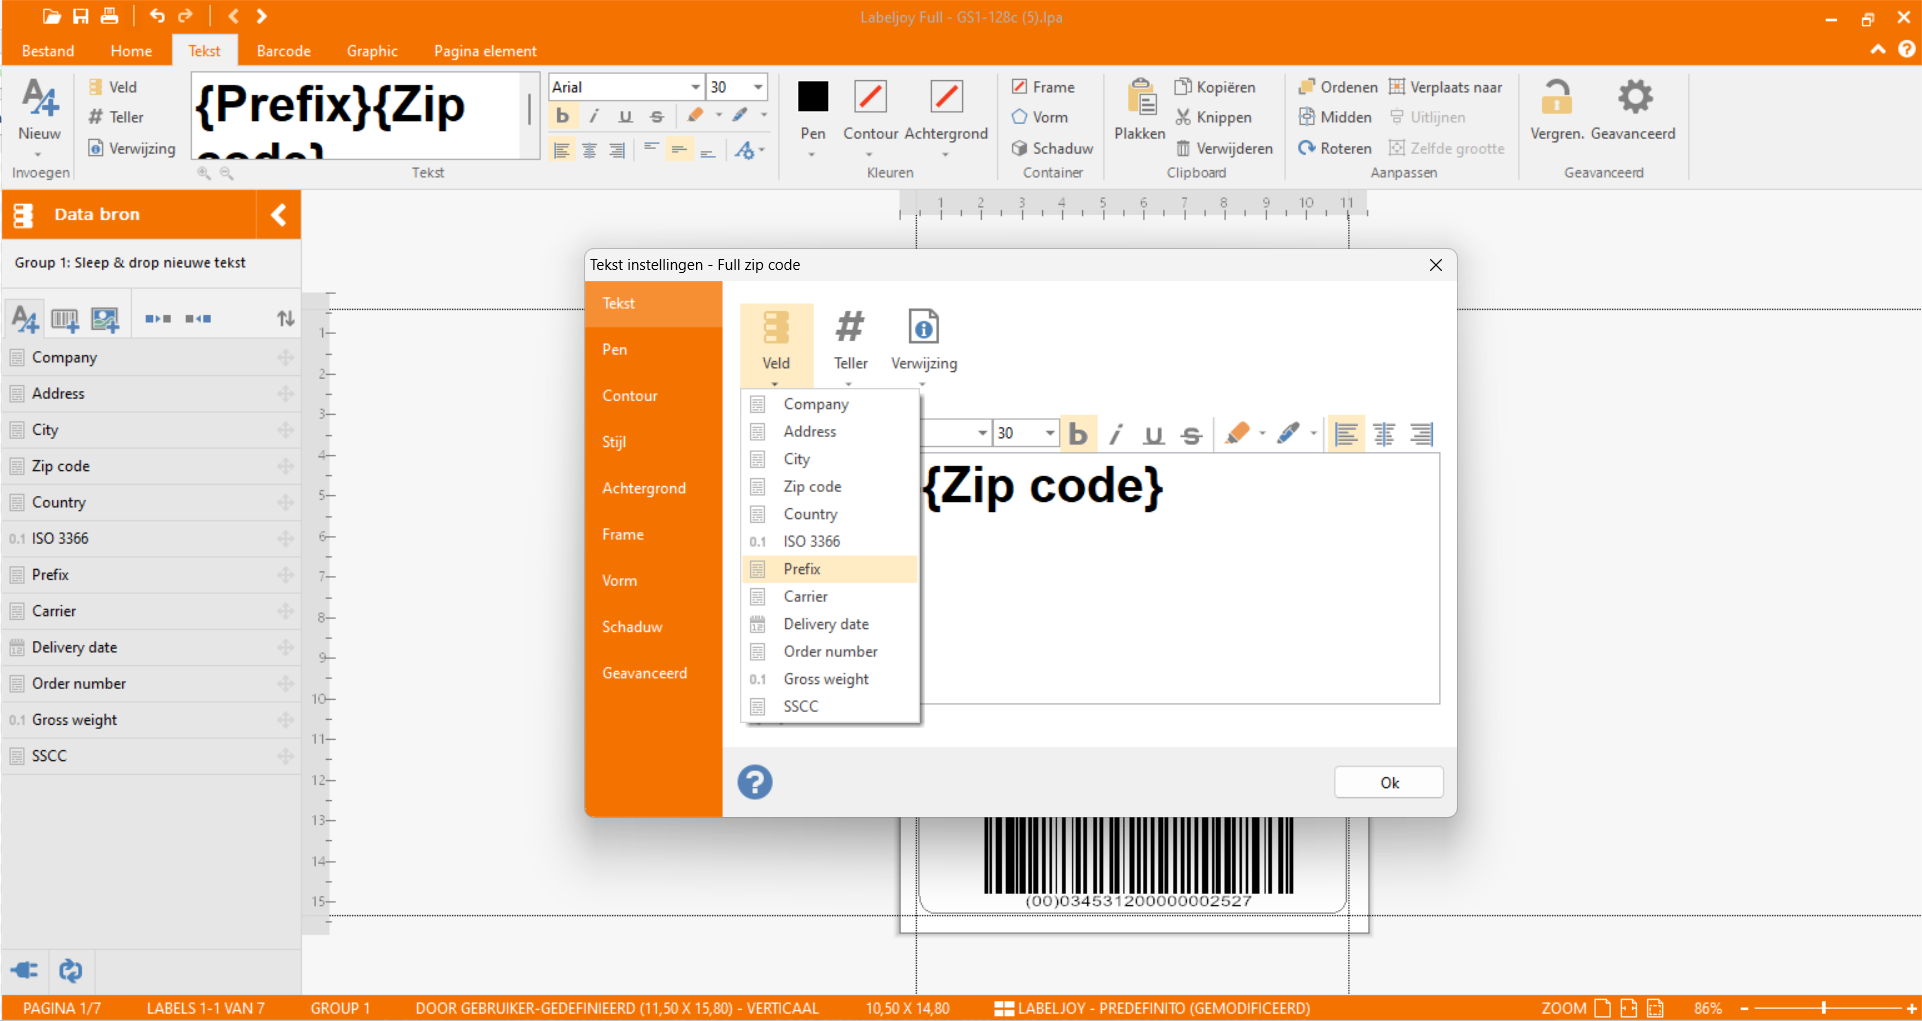
Task: Set left alignment in dialog toolbar
Action: [x=1346, y=434]
